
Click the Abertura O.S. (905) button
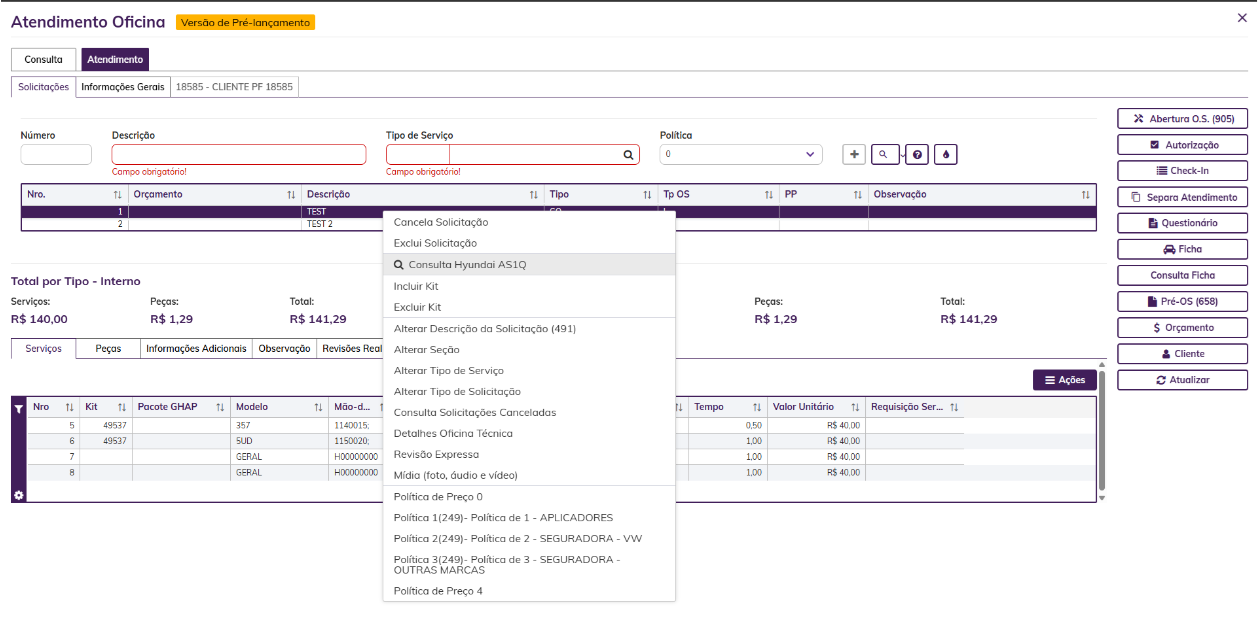point(1182,119)
